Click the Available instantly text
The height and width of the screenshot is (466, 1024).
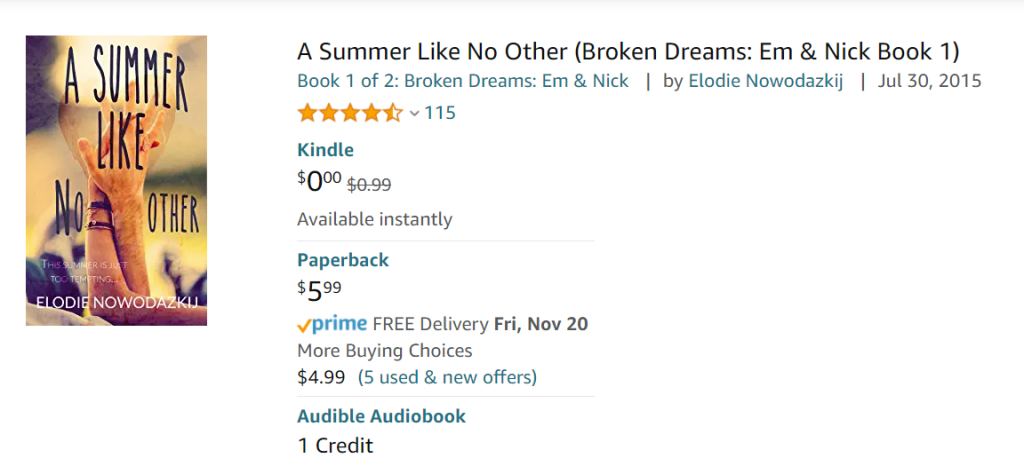click(x=374, y=219)
